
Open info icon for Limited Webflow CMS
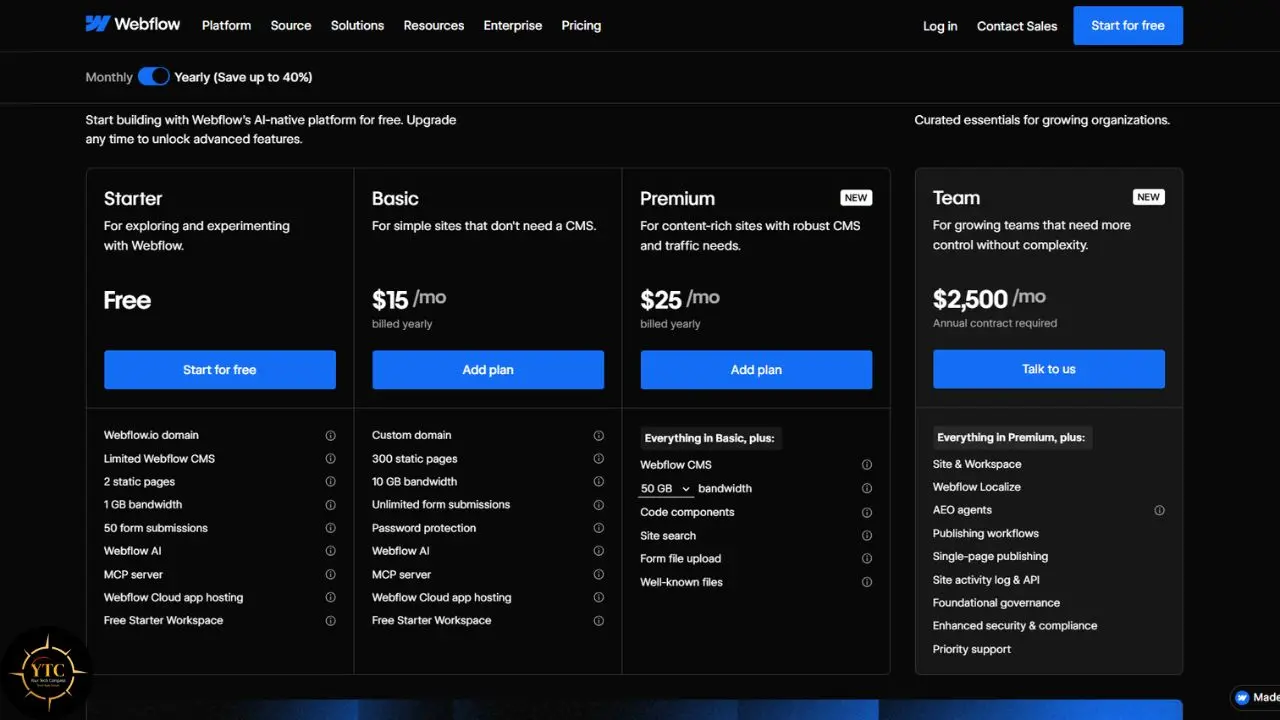330,459
